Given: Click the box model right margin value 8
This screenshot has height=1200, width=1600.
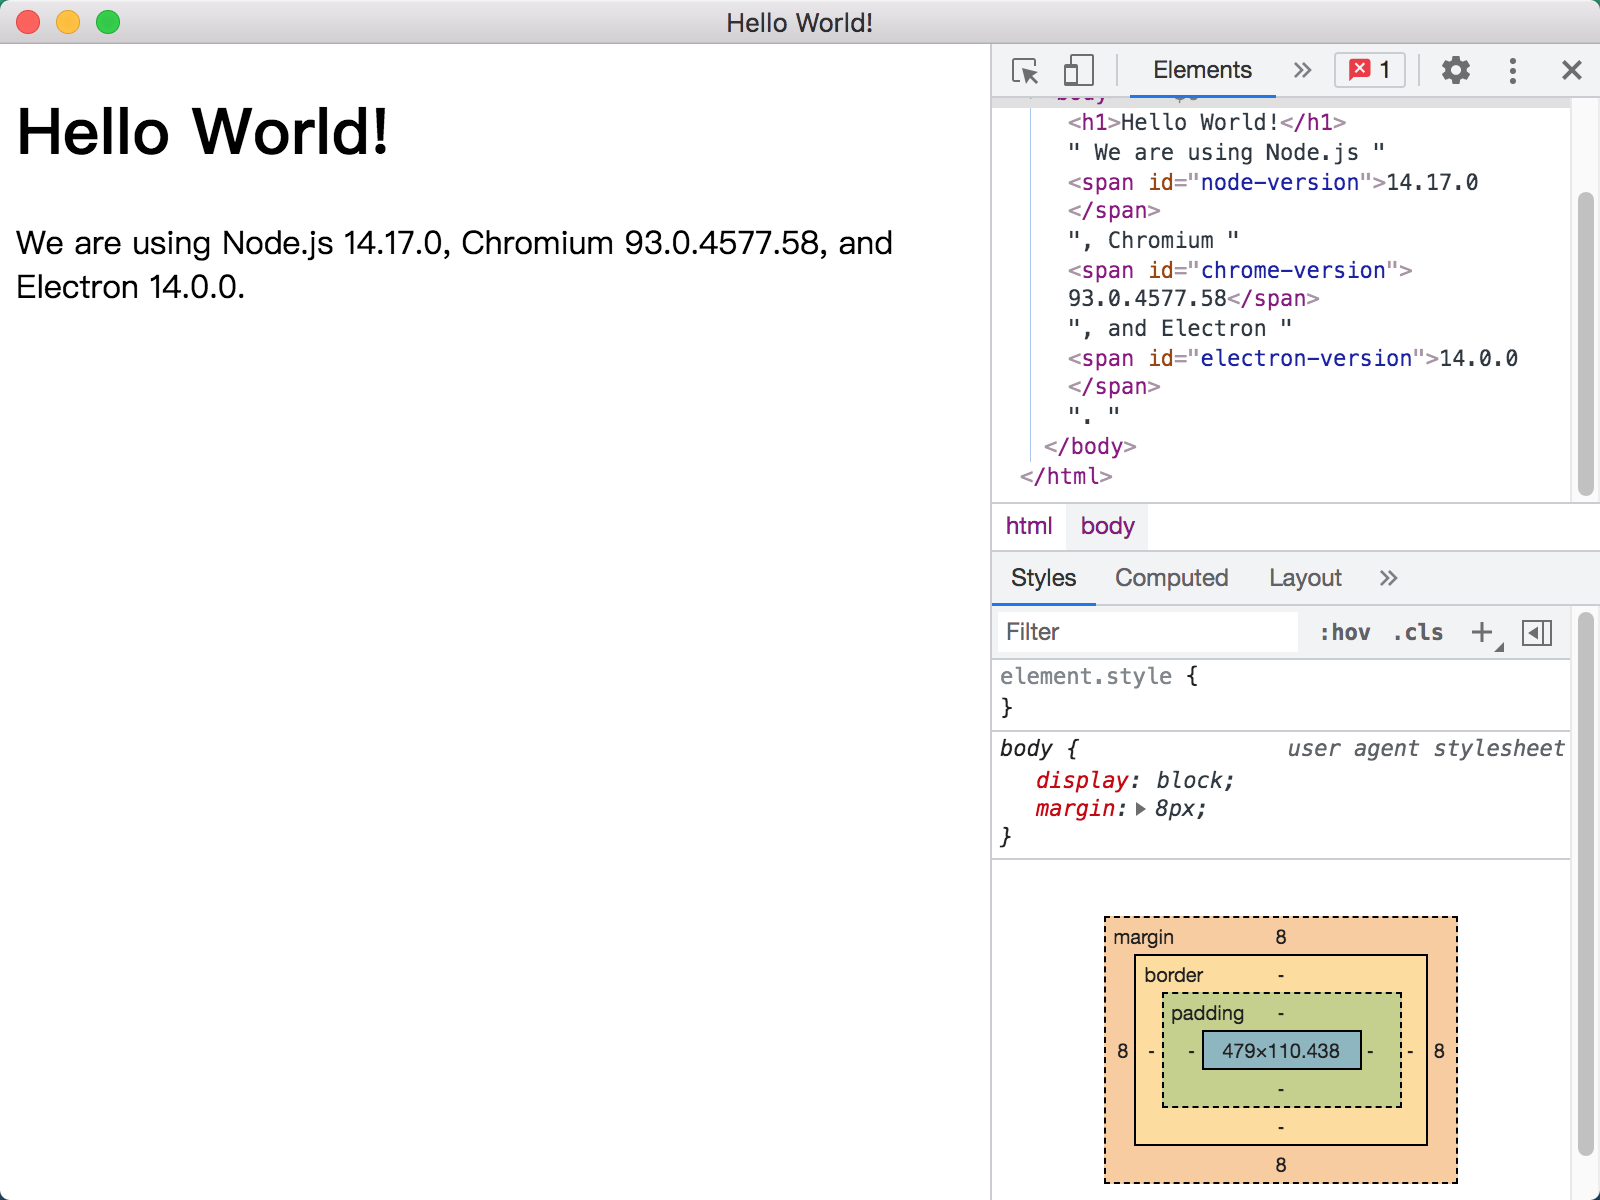Looking at the screenshot, I should [1439, 1051].
